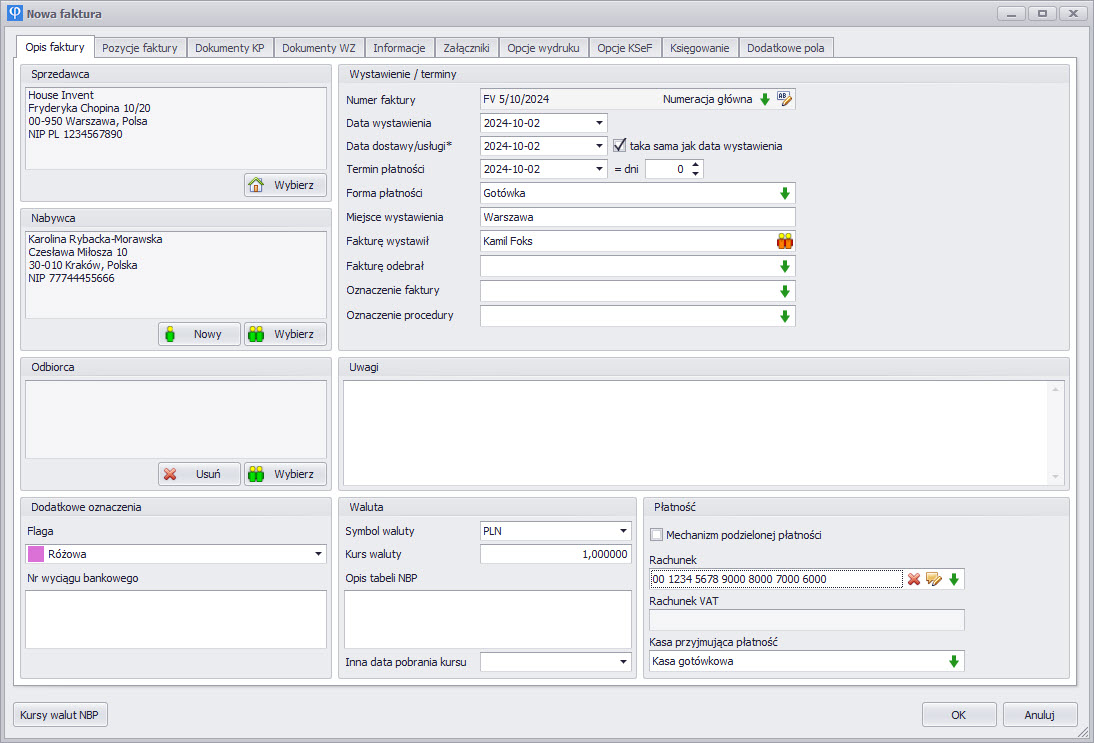Switch to the Pozycje faktury tab
This screenshot has width=1094, height=743.
pos(140,48)
